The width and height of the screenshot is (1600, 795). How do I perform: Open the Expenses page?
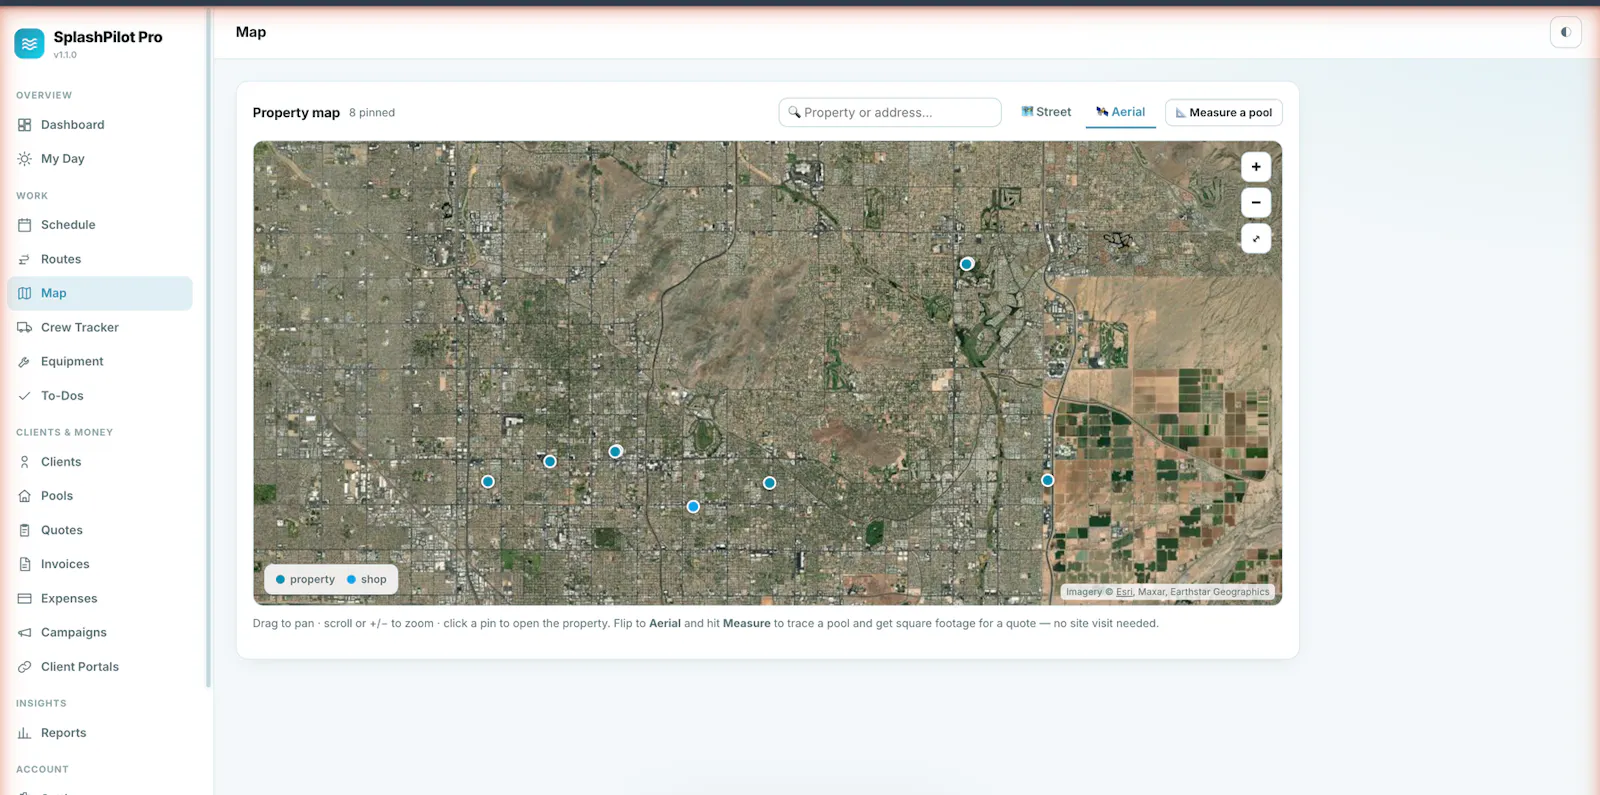click(100, 598)
